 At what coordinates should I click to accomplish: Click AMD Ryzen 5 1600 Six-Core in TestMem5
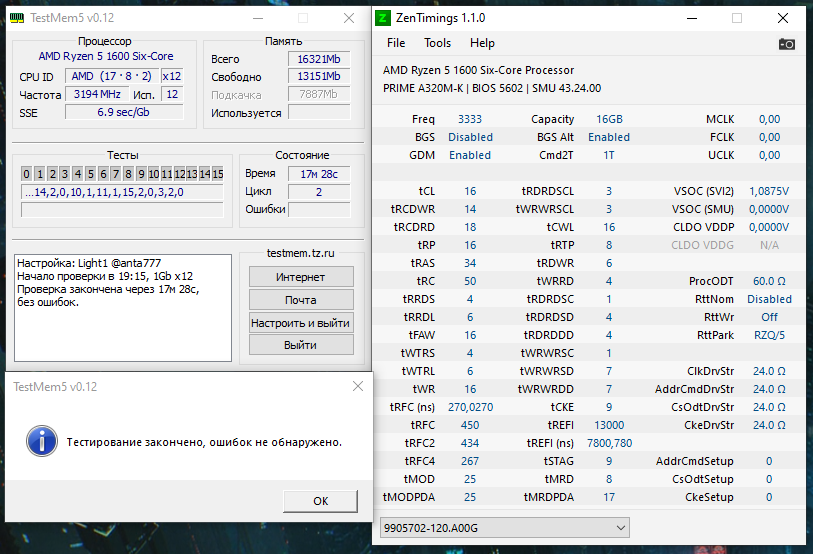[x=106, y=56]
